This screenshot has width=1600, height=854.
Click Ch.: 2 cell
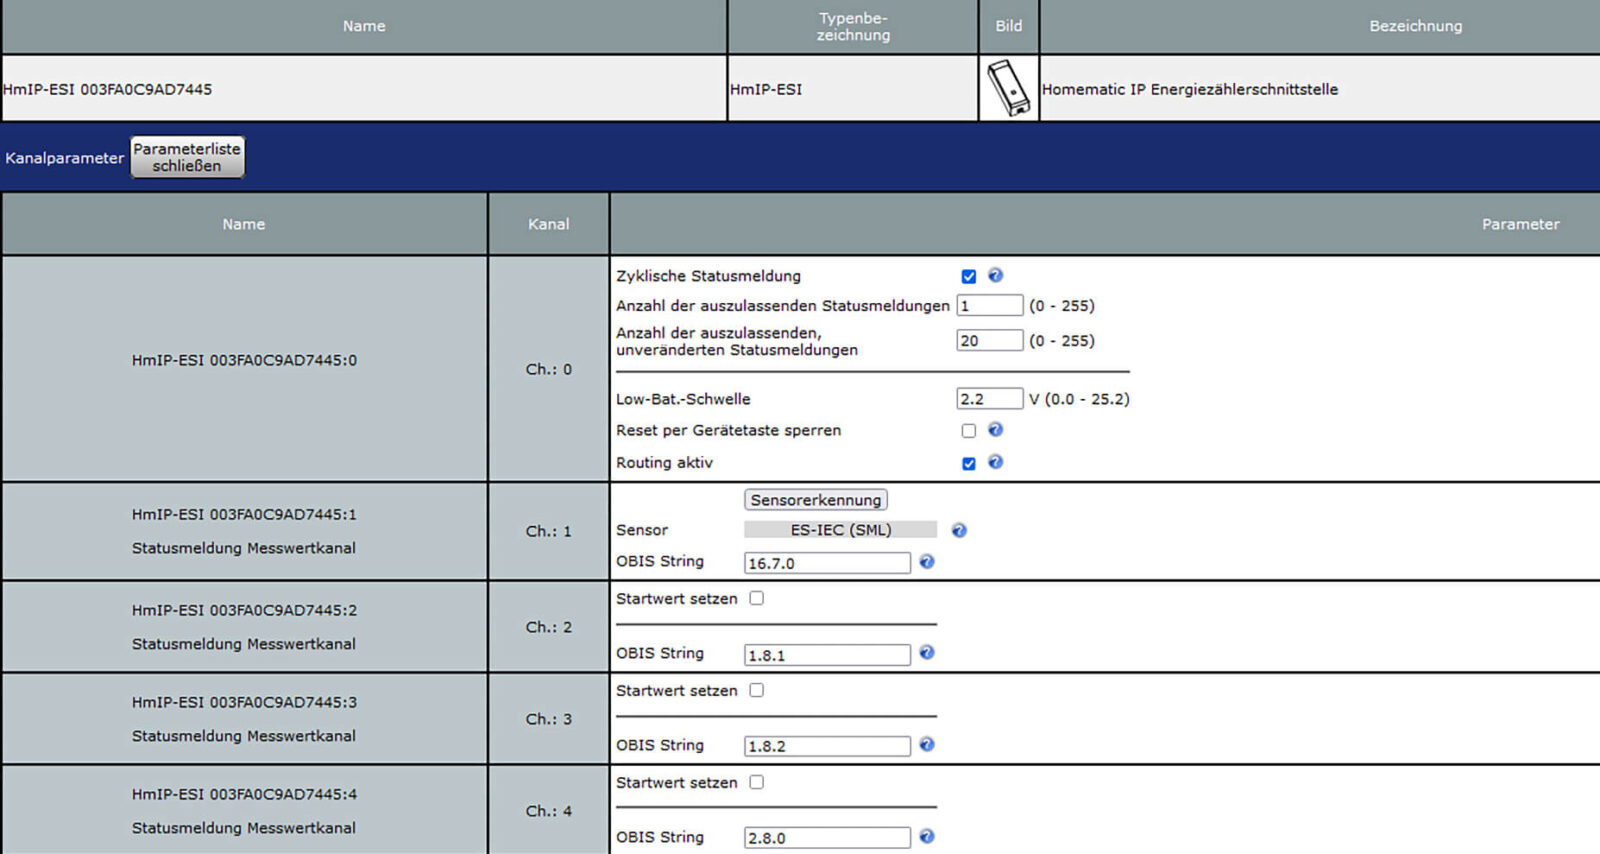[x=549, y=627]
